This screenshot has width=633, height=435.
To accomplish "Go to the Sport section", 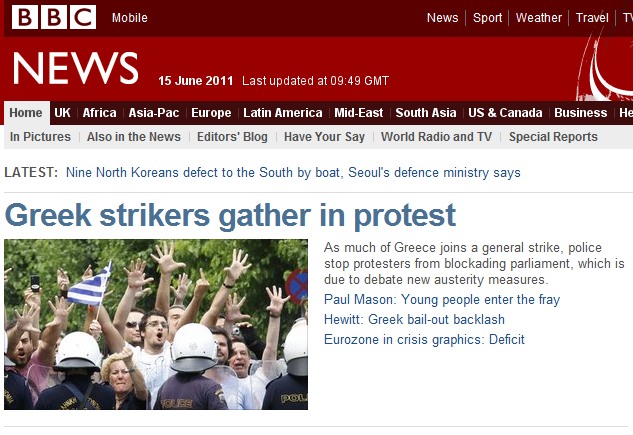I will coord(487,18).
